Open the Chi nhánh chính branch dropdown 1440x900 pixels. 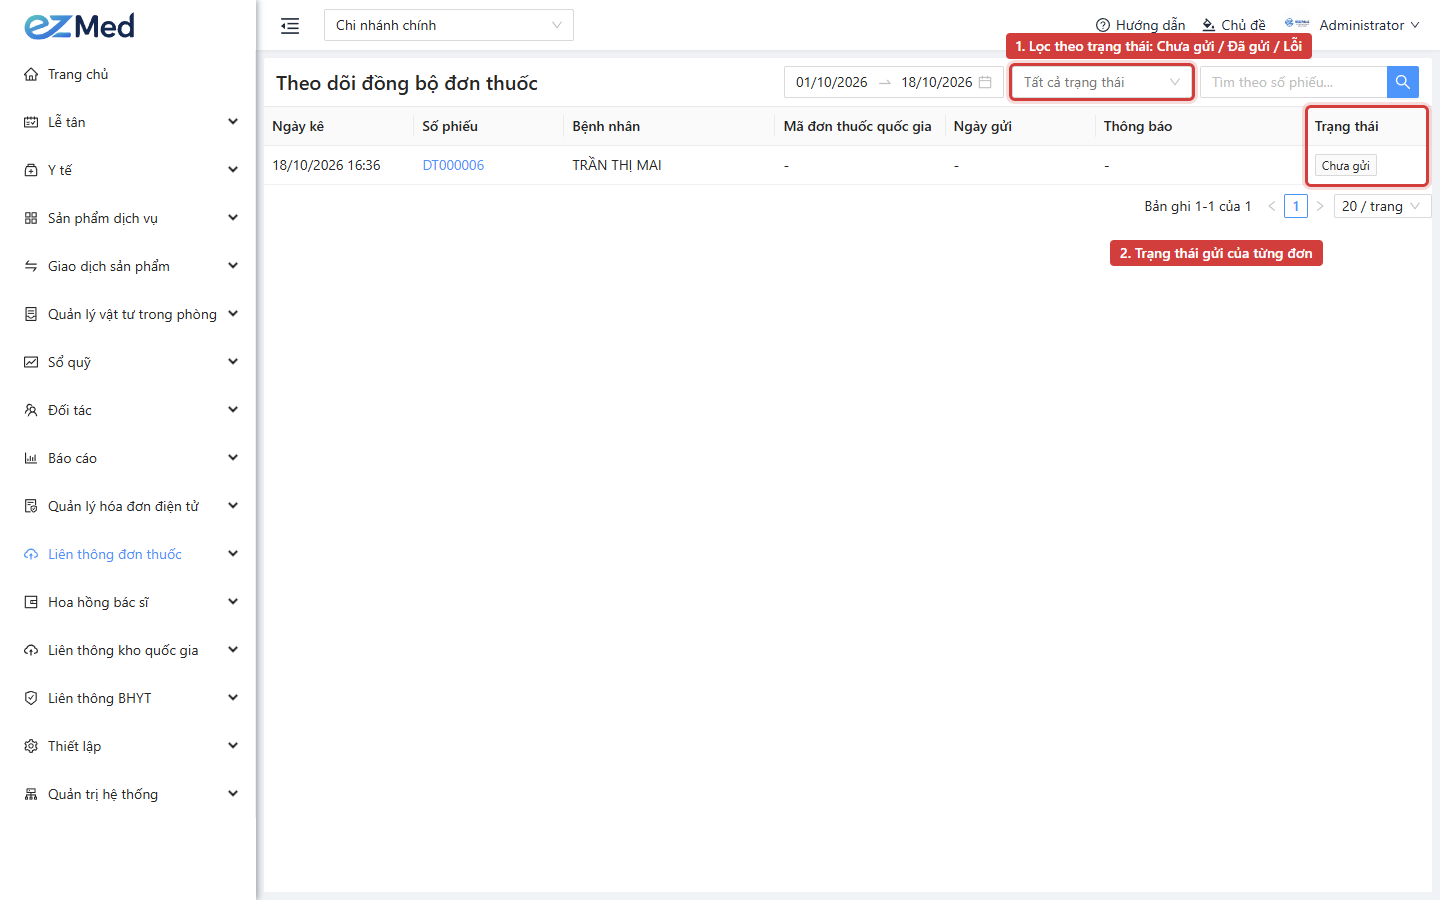[x=449, y=25]
